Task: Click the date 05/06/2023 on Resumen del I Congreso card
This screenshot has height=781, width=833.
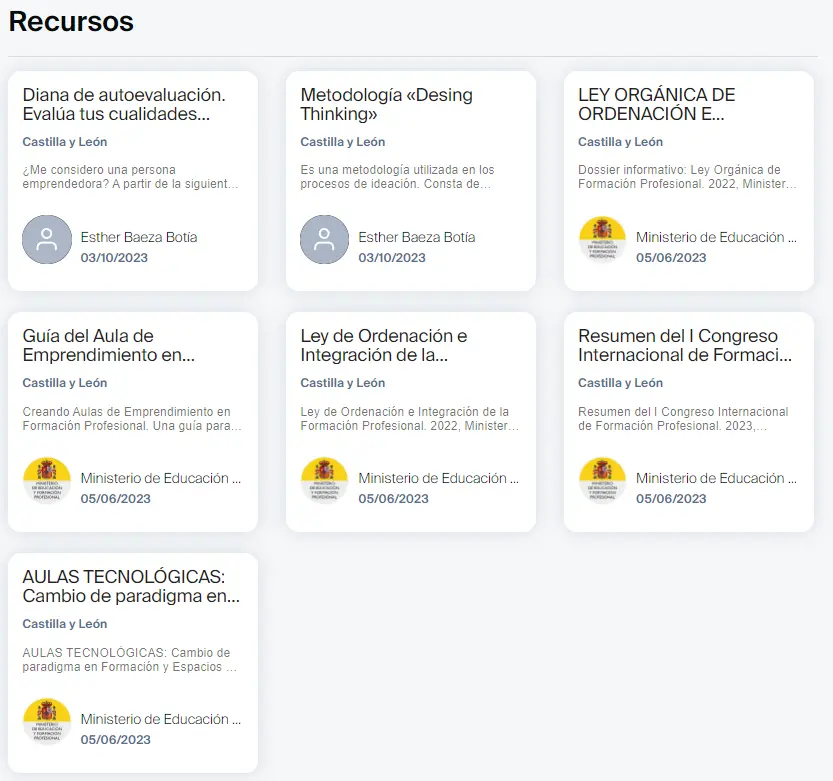Action: click(x=671, y=498)
